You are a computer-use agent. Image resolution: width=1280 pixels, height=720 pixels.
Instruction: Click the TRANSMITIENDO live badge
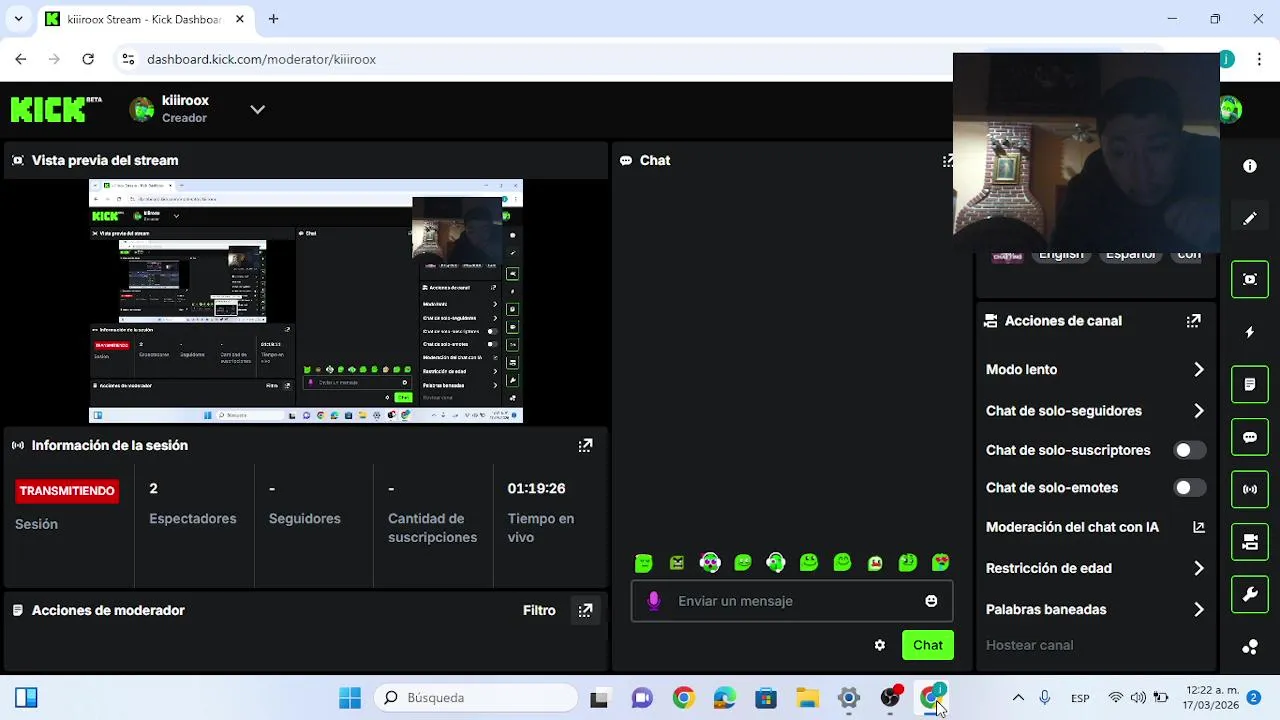tap(67, 491)
